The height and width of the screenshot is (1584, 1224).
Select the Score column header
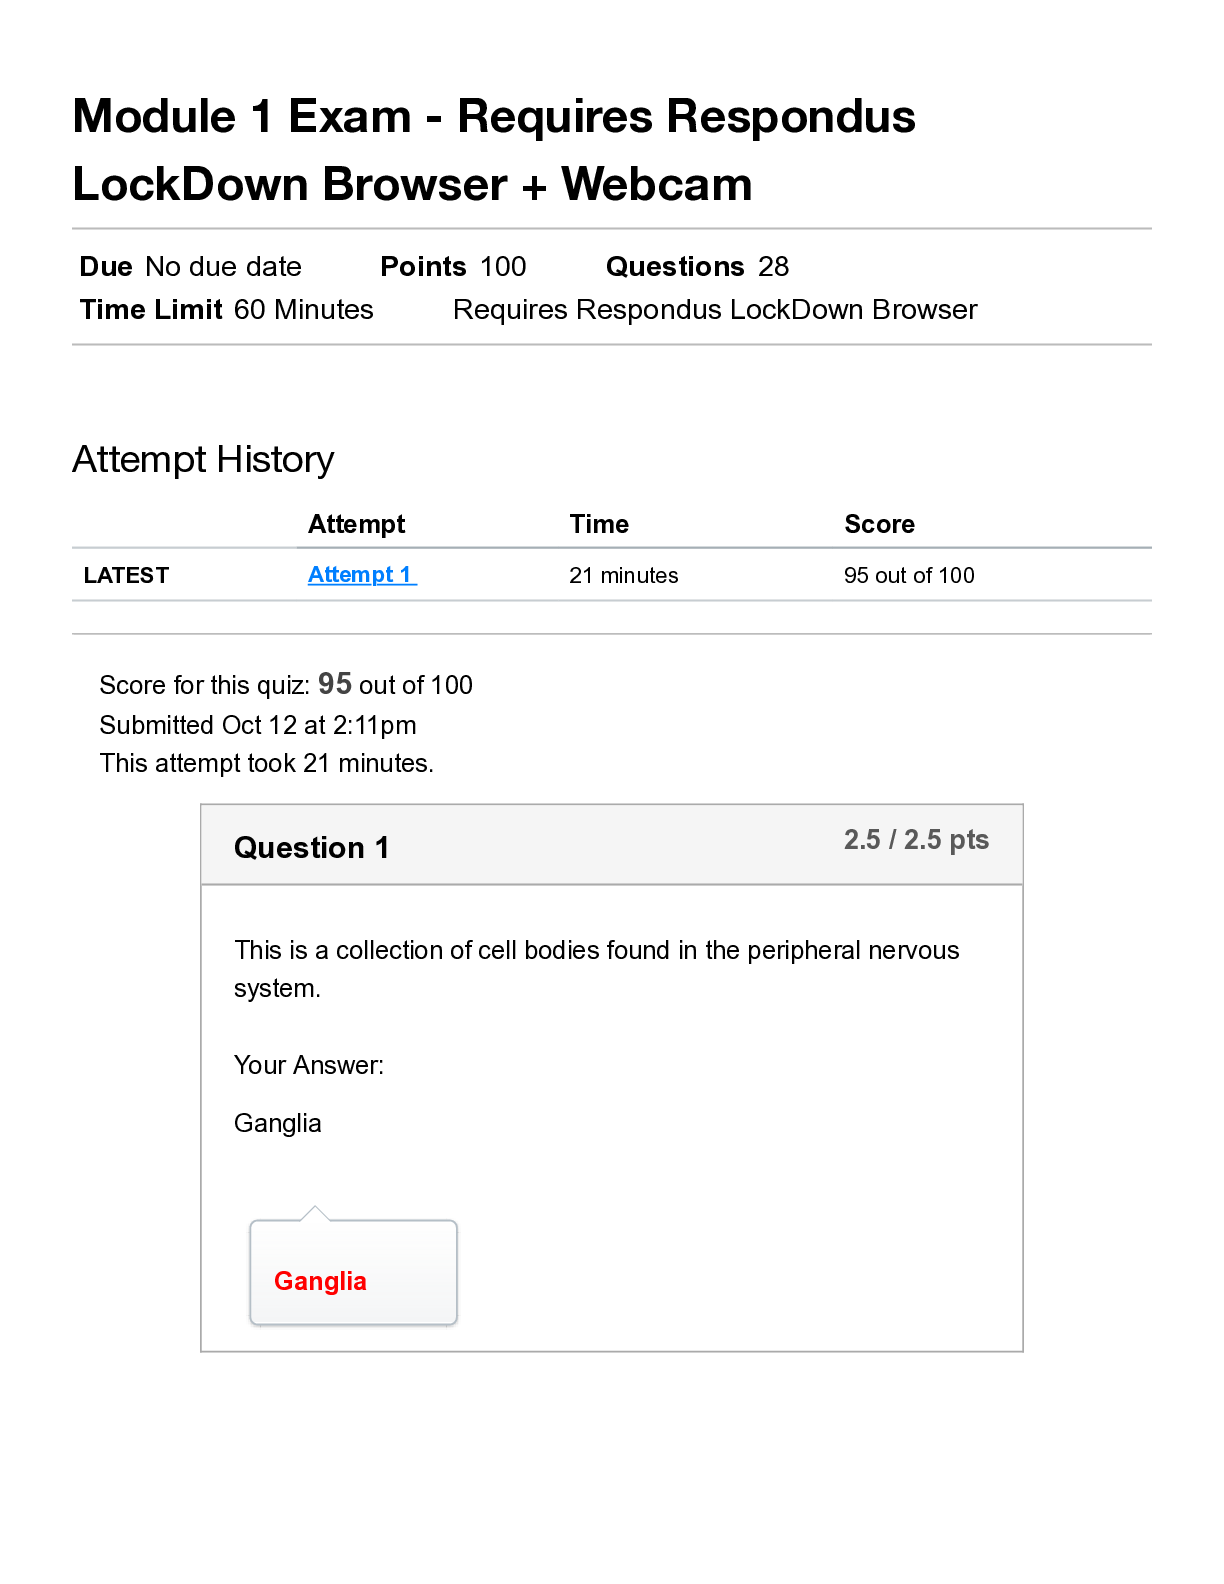tap(879, 524)
